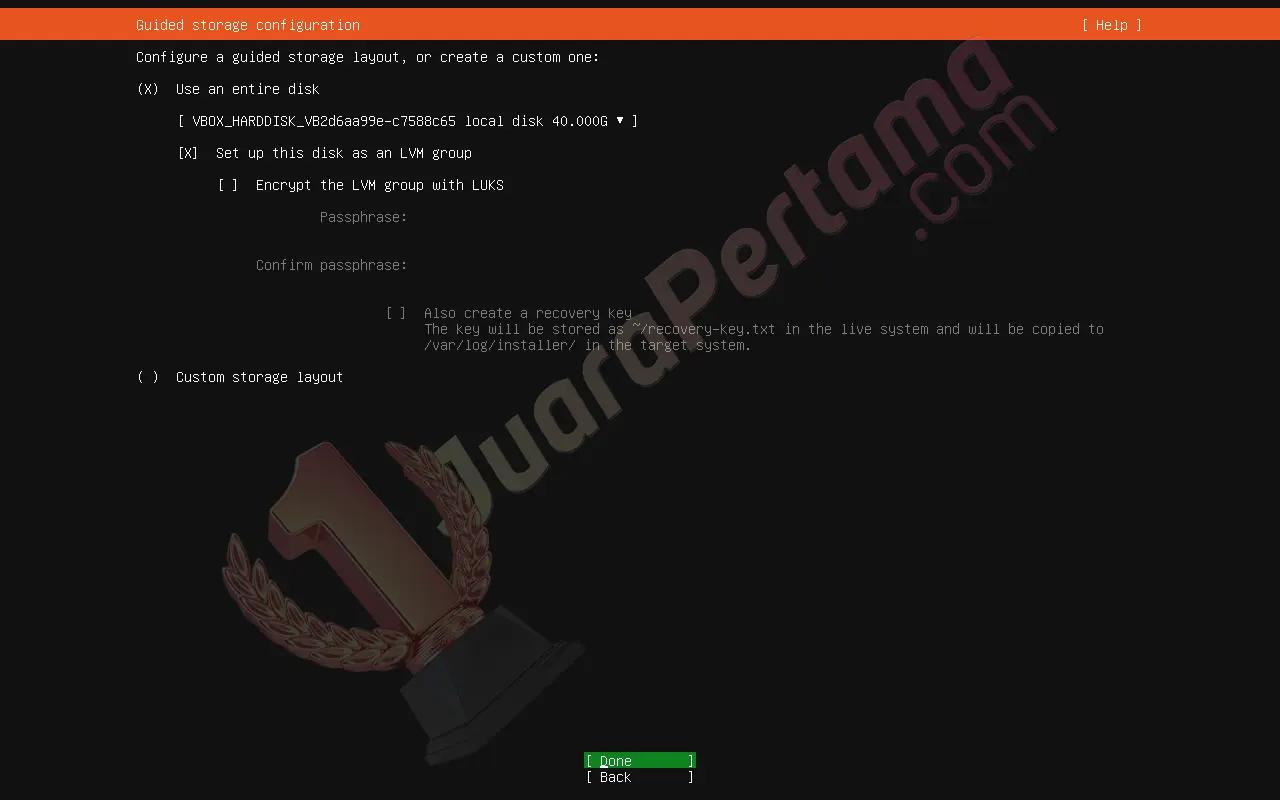
Task: Open the disk selection dropdown arrow
Action: click(x=621, y=121)
